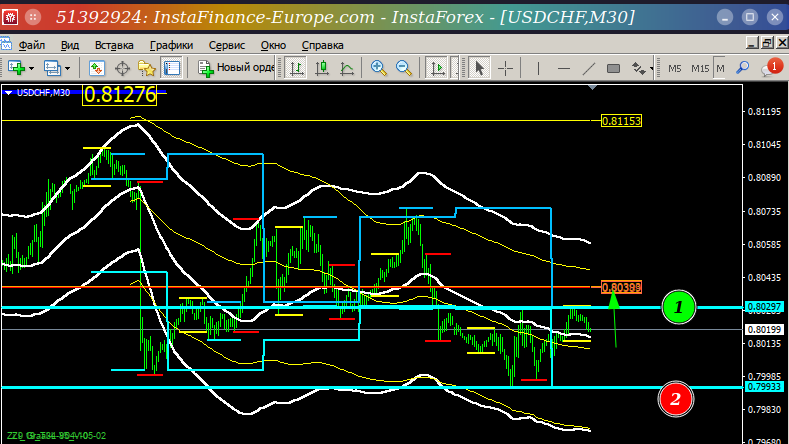Viewport: 789px width, 444px height.
Task: Click 0.80890 on the price scale
Action: (764, 178)
